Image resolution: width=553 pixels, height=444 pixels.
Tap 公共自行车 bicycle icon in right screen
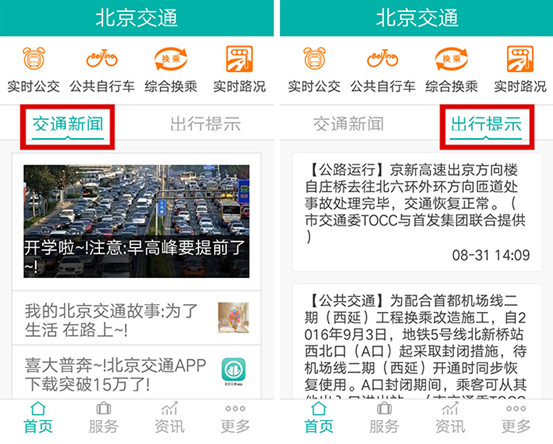pos(383,59)
